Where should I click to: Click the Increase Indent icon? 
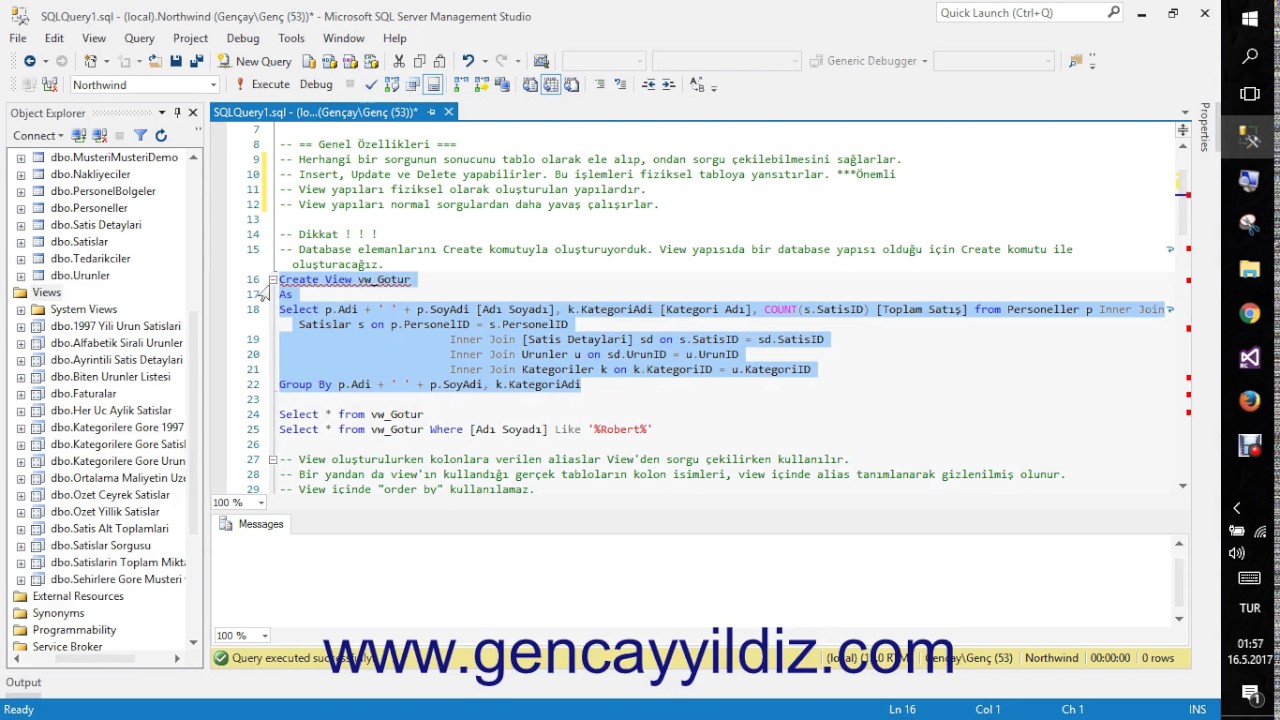(668, 85)
